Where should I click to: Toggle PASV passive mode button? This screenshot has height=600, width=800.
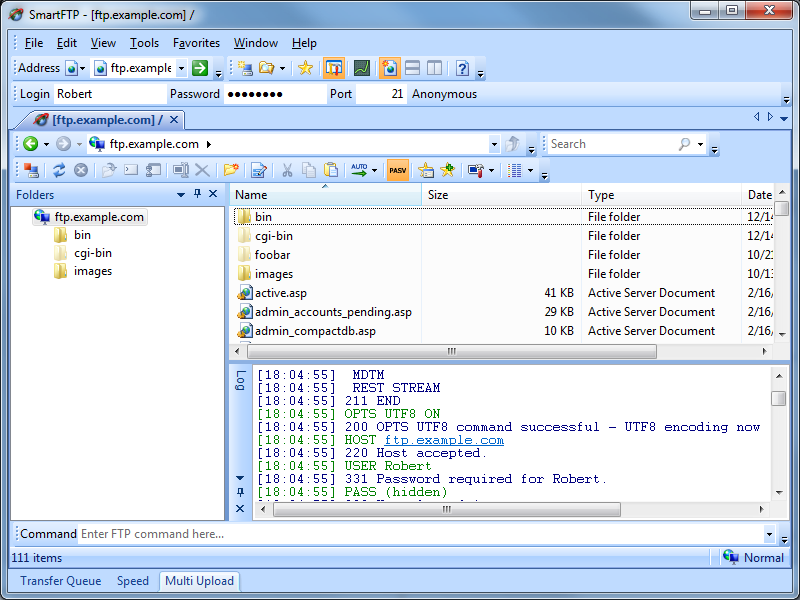pos(398,170)
